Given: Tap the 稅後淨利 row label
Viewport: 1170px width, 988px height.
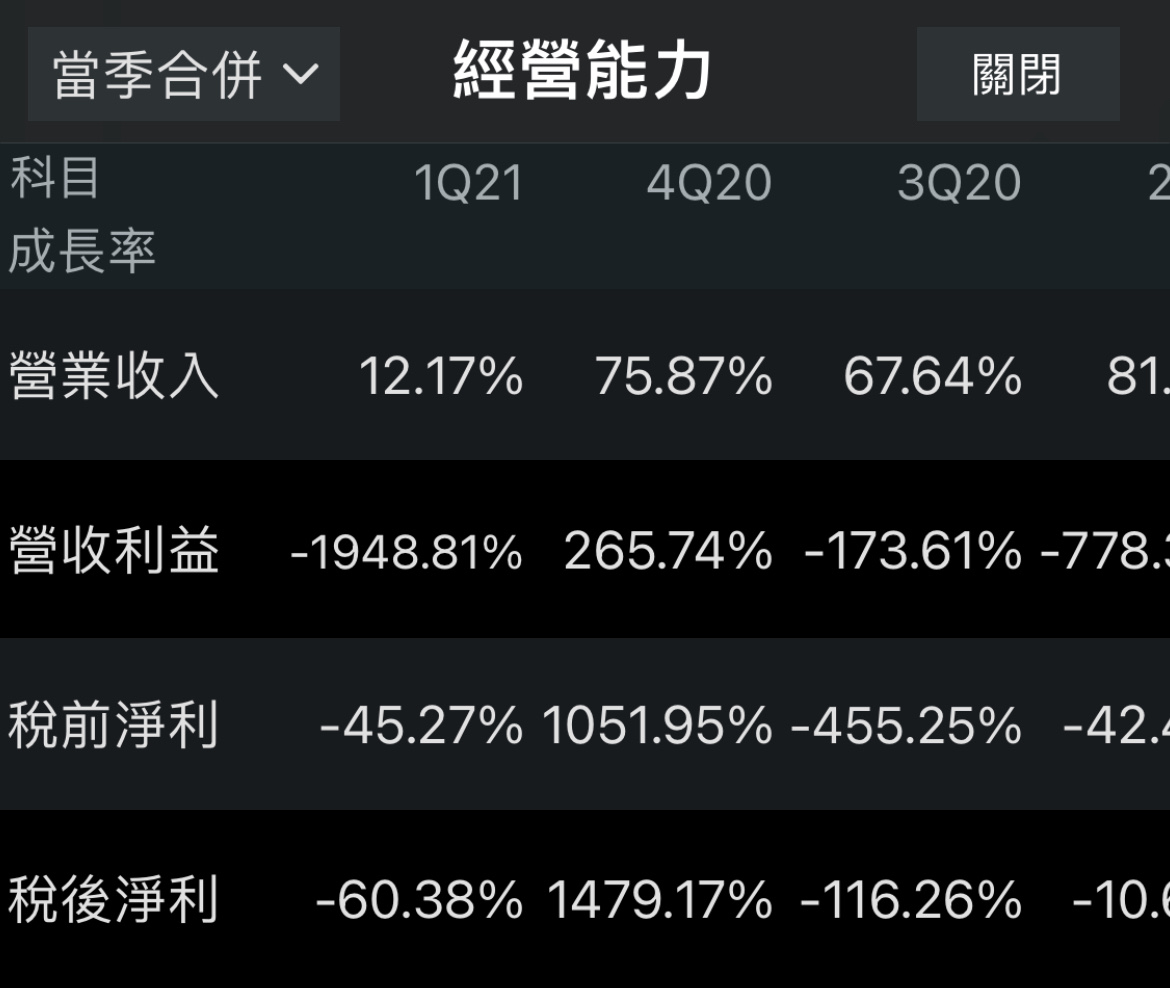Looking at the screenshot, I should (113, 900).
